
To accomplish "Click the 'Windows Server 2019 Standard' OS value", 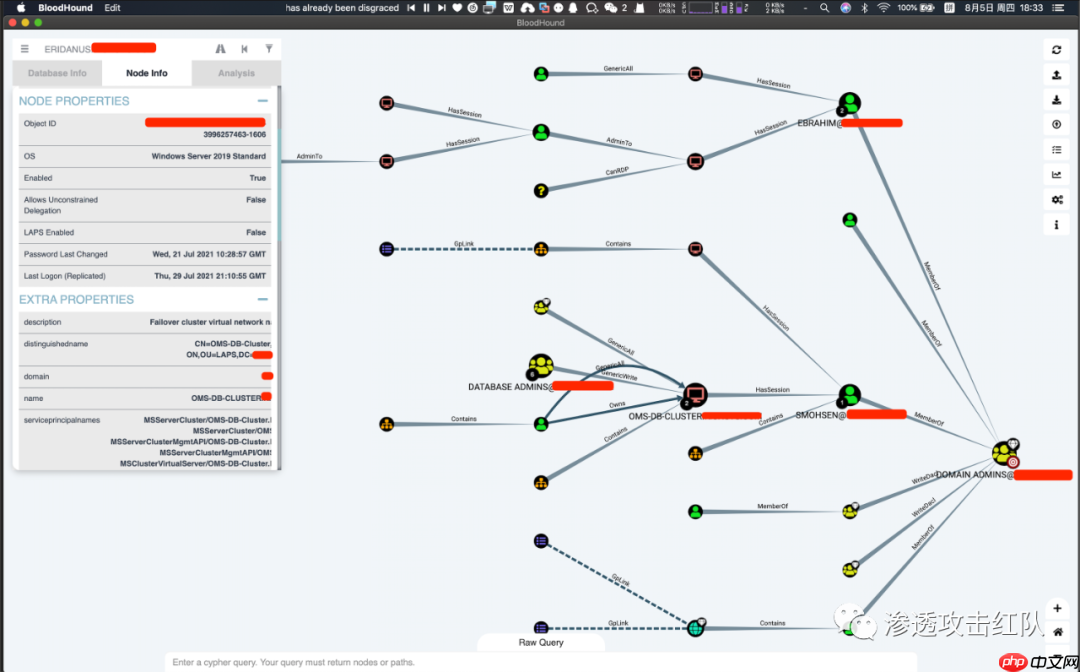I will (x=209, y=156).
